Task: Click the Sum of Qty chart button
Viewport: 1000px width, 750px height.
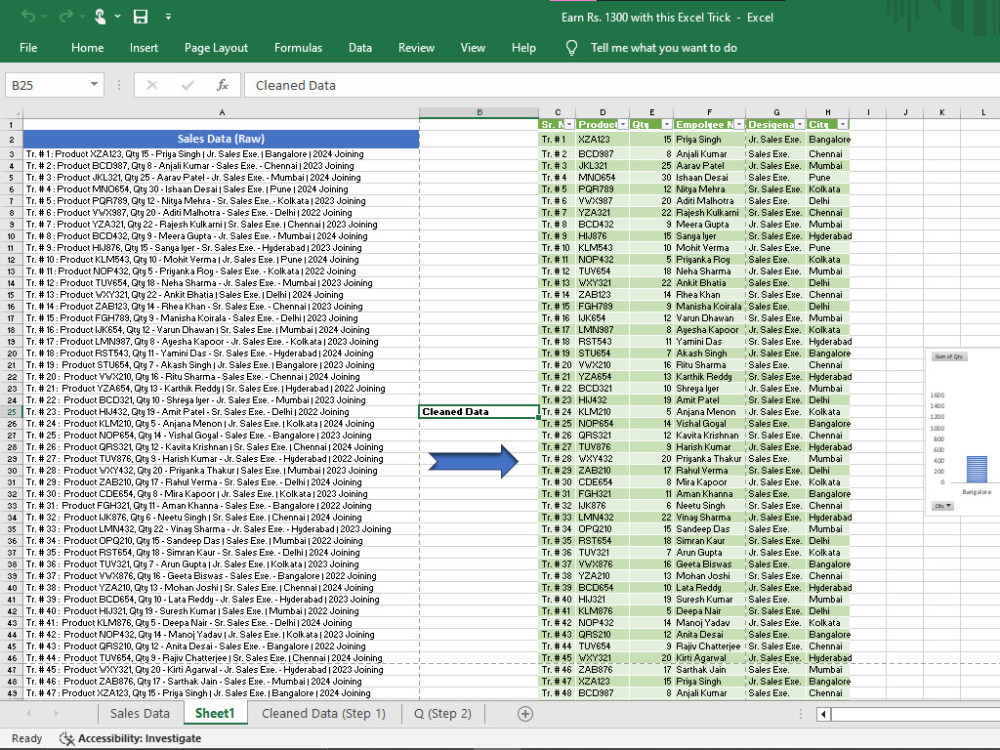Action: [948, 357]
